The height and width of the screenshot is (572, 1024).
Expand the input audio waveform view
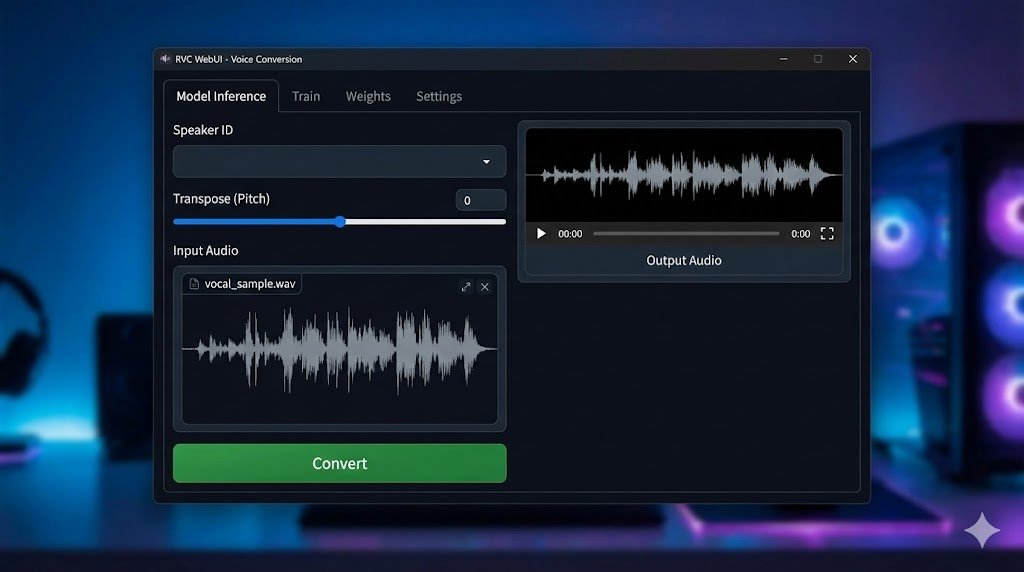pos(466,287)
